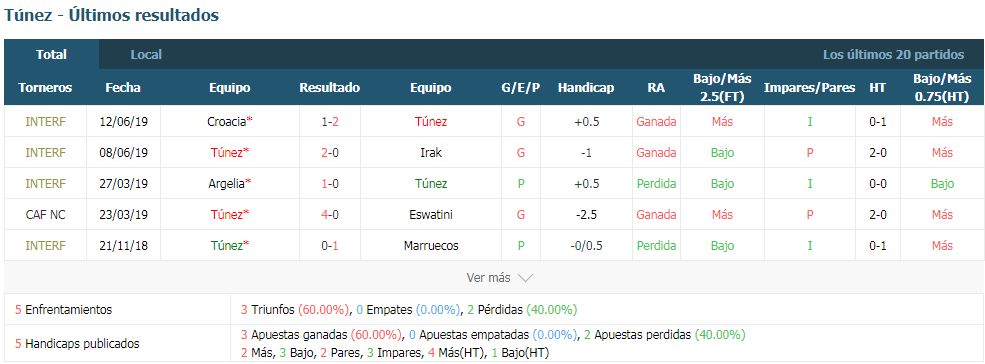
Task: Click the 0-1 result against Marruecos
Action: (x=330, y=246)
